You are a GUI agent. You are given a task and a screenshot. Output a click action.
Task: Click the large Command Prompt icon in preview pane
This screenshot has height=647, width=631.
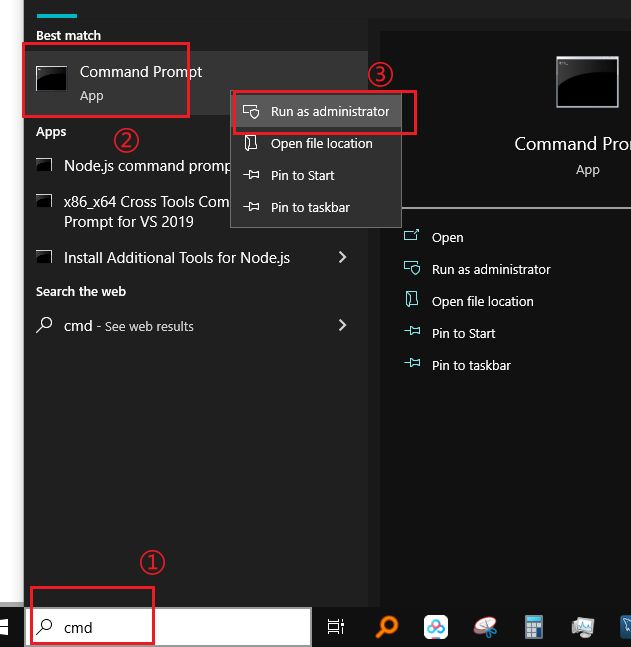point(587,82)
